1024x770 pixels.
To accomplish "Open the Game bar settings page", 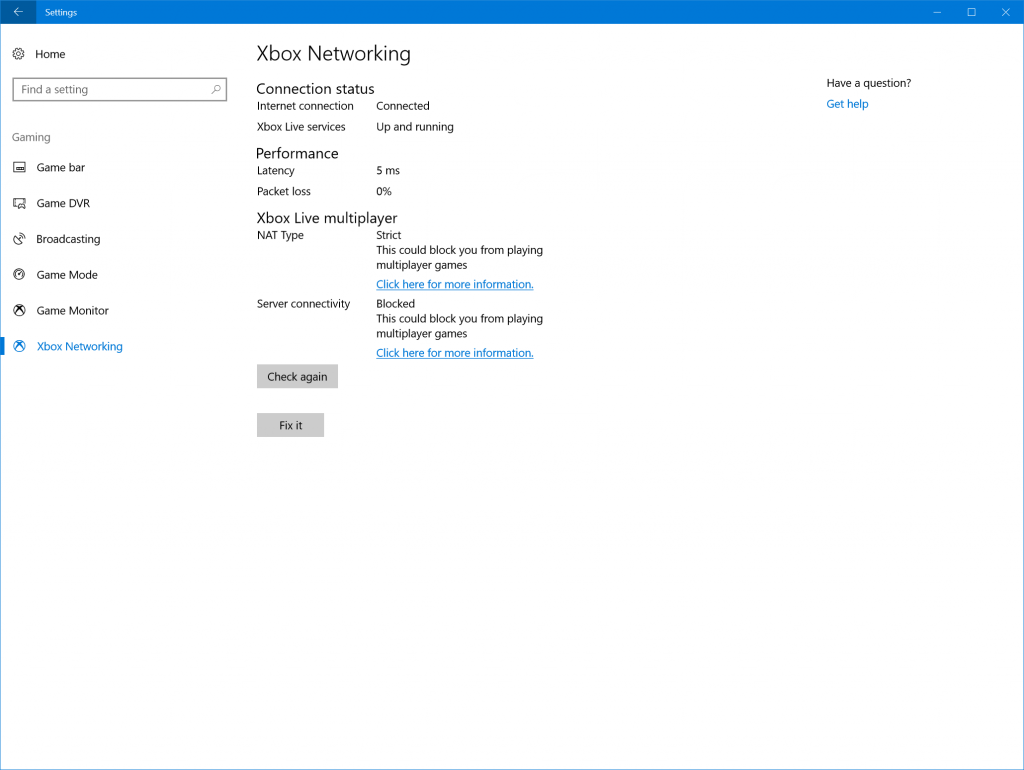I will coord(61,168).
